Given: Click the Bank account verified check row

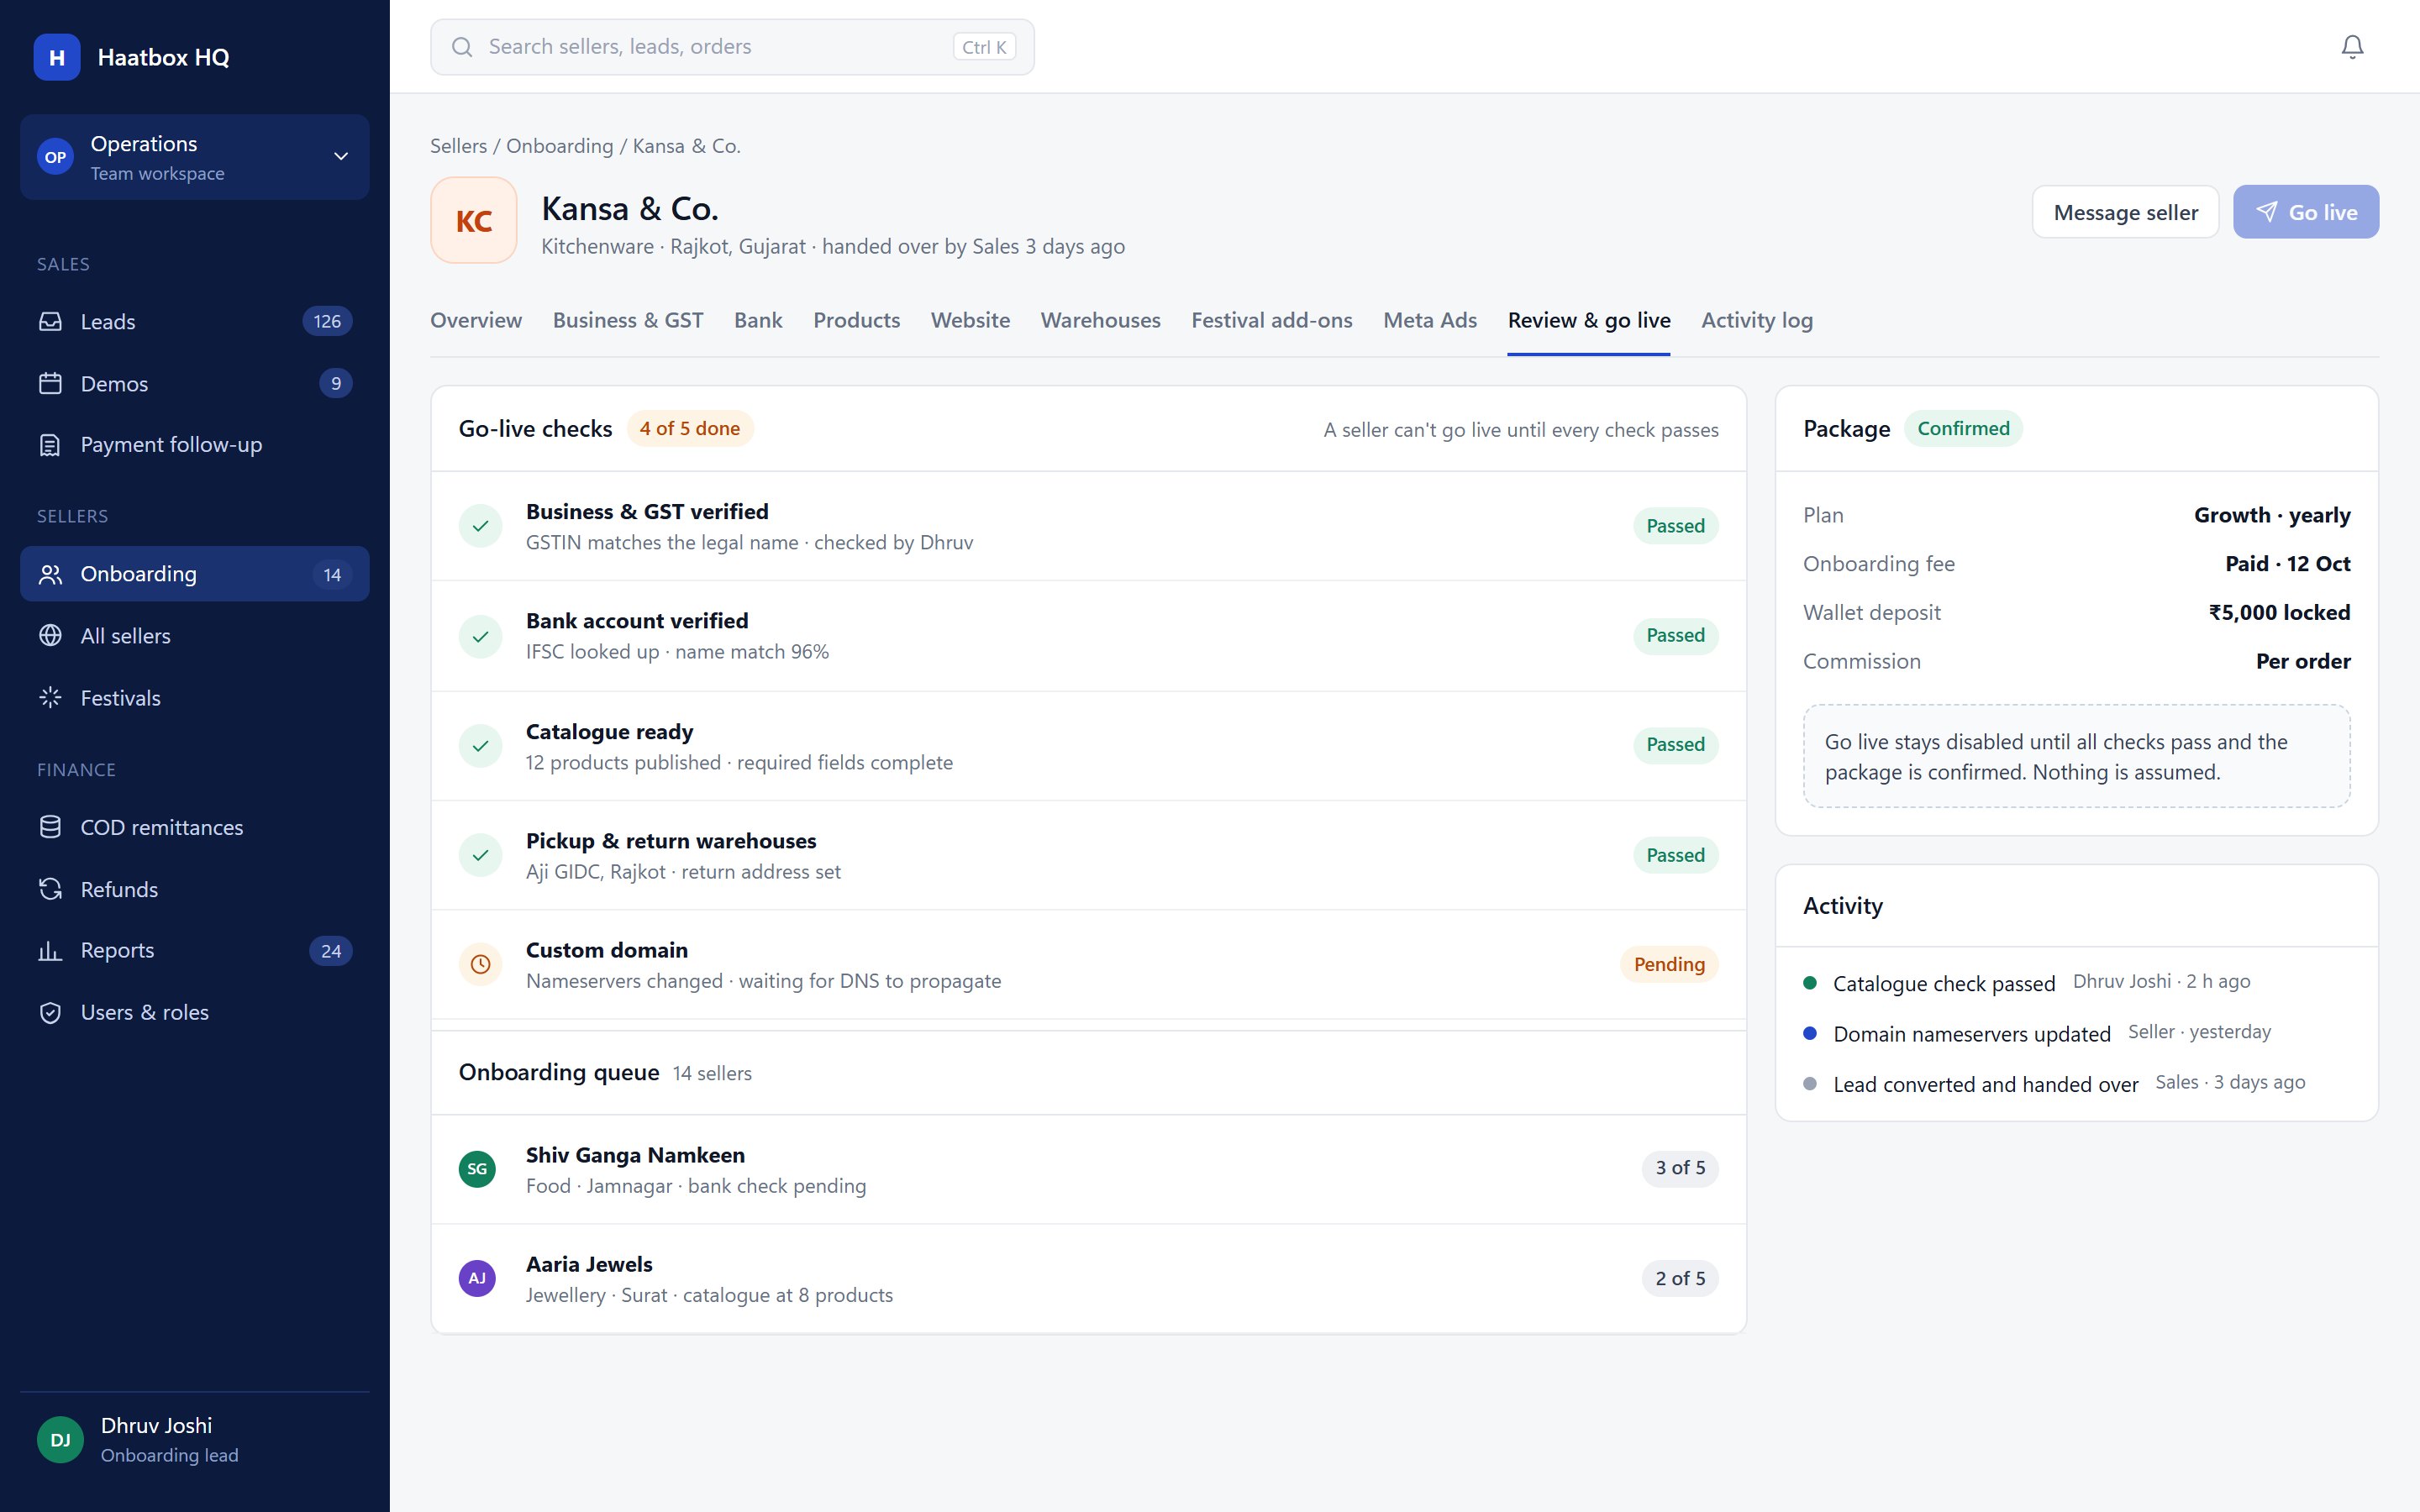Looking at the screenshot, I should [1088, 636].
